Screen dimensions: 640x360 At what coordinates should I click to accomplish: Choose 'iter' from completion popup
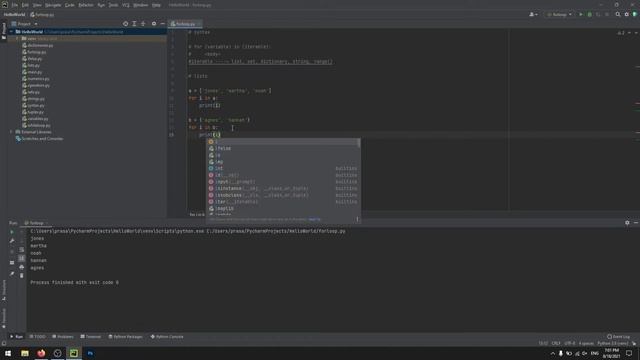pos(282,202)
